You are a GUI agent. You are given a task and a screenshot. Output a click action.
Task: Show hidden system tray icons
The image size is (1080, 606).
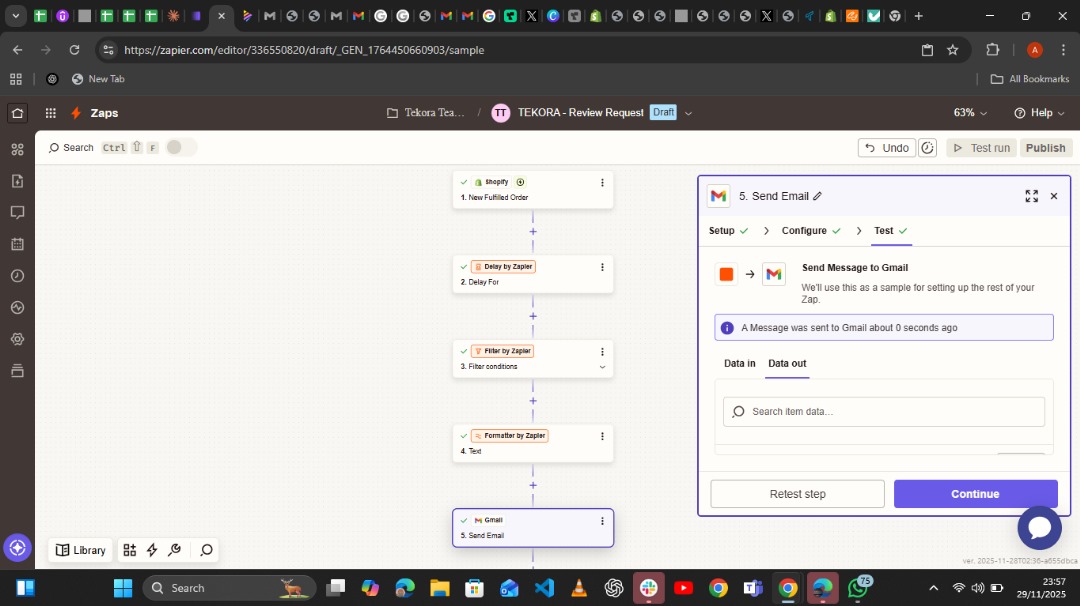click(933, 588)
